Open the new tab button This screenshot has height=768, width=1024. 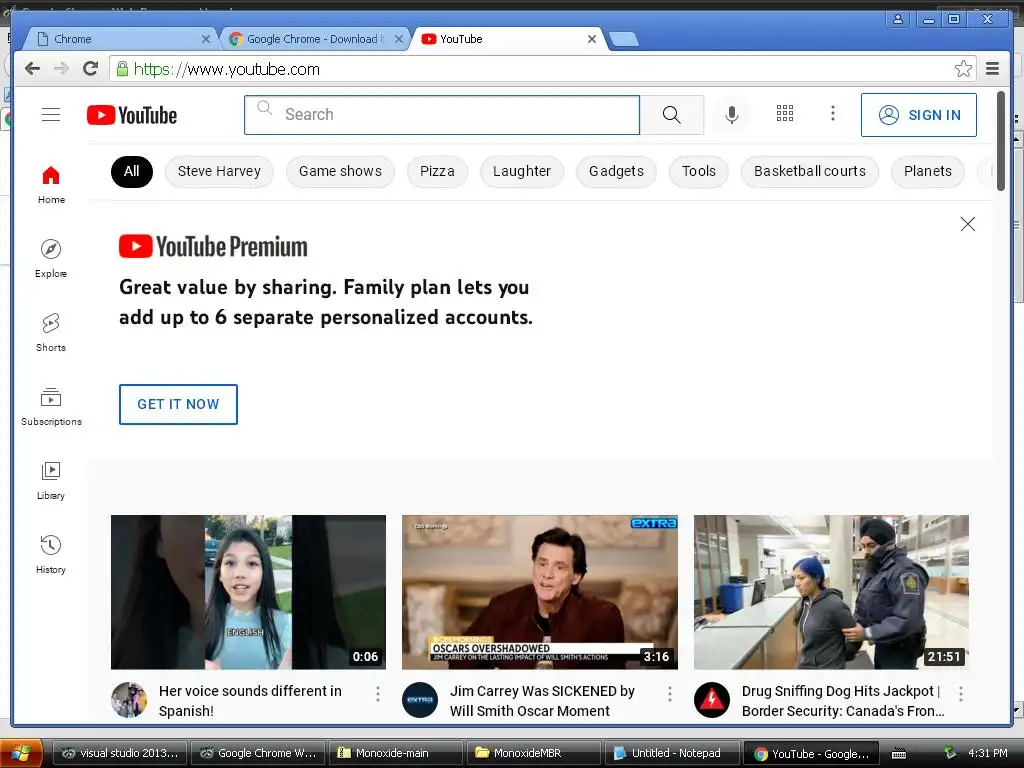tap(624, 39)
